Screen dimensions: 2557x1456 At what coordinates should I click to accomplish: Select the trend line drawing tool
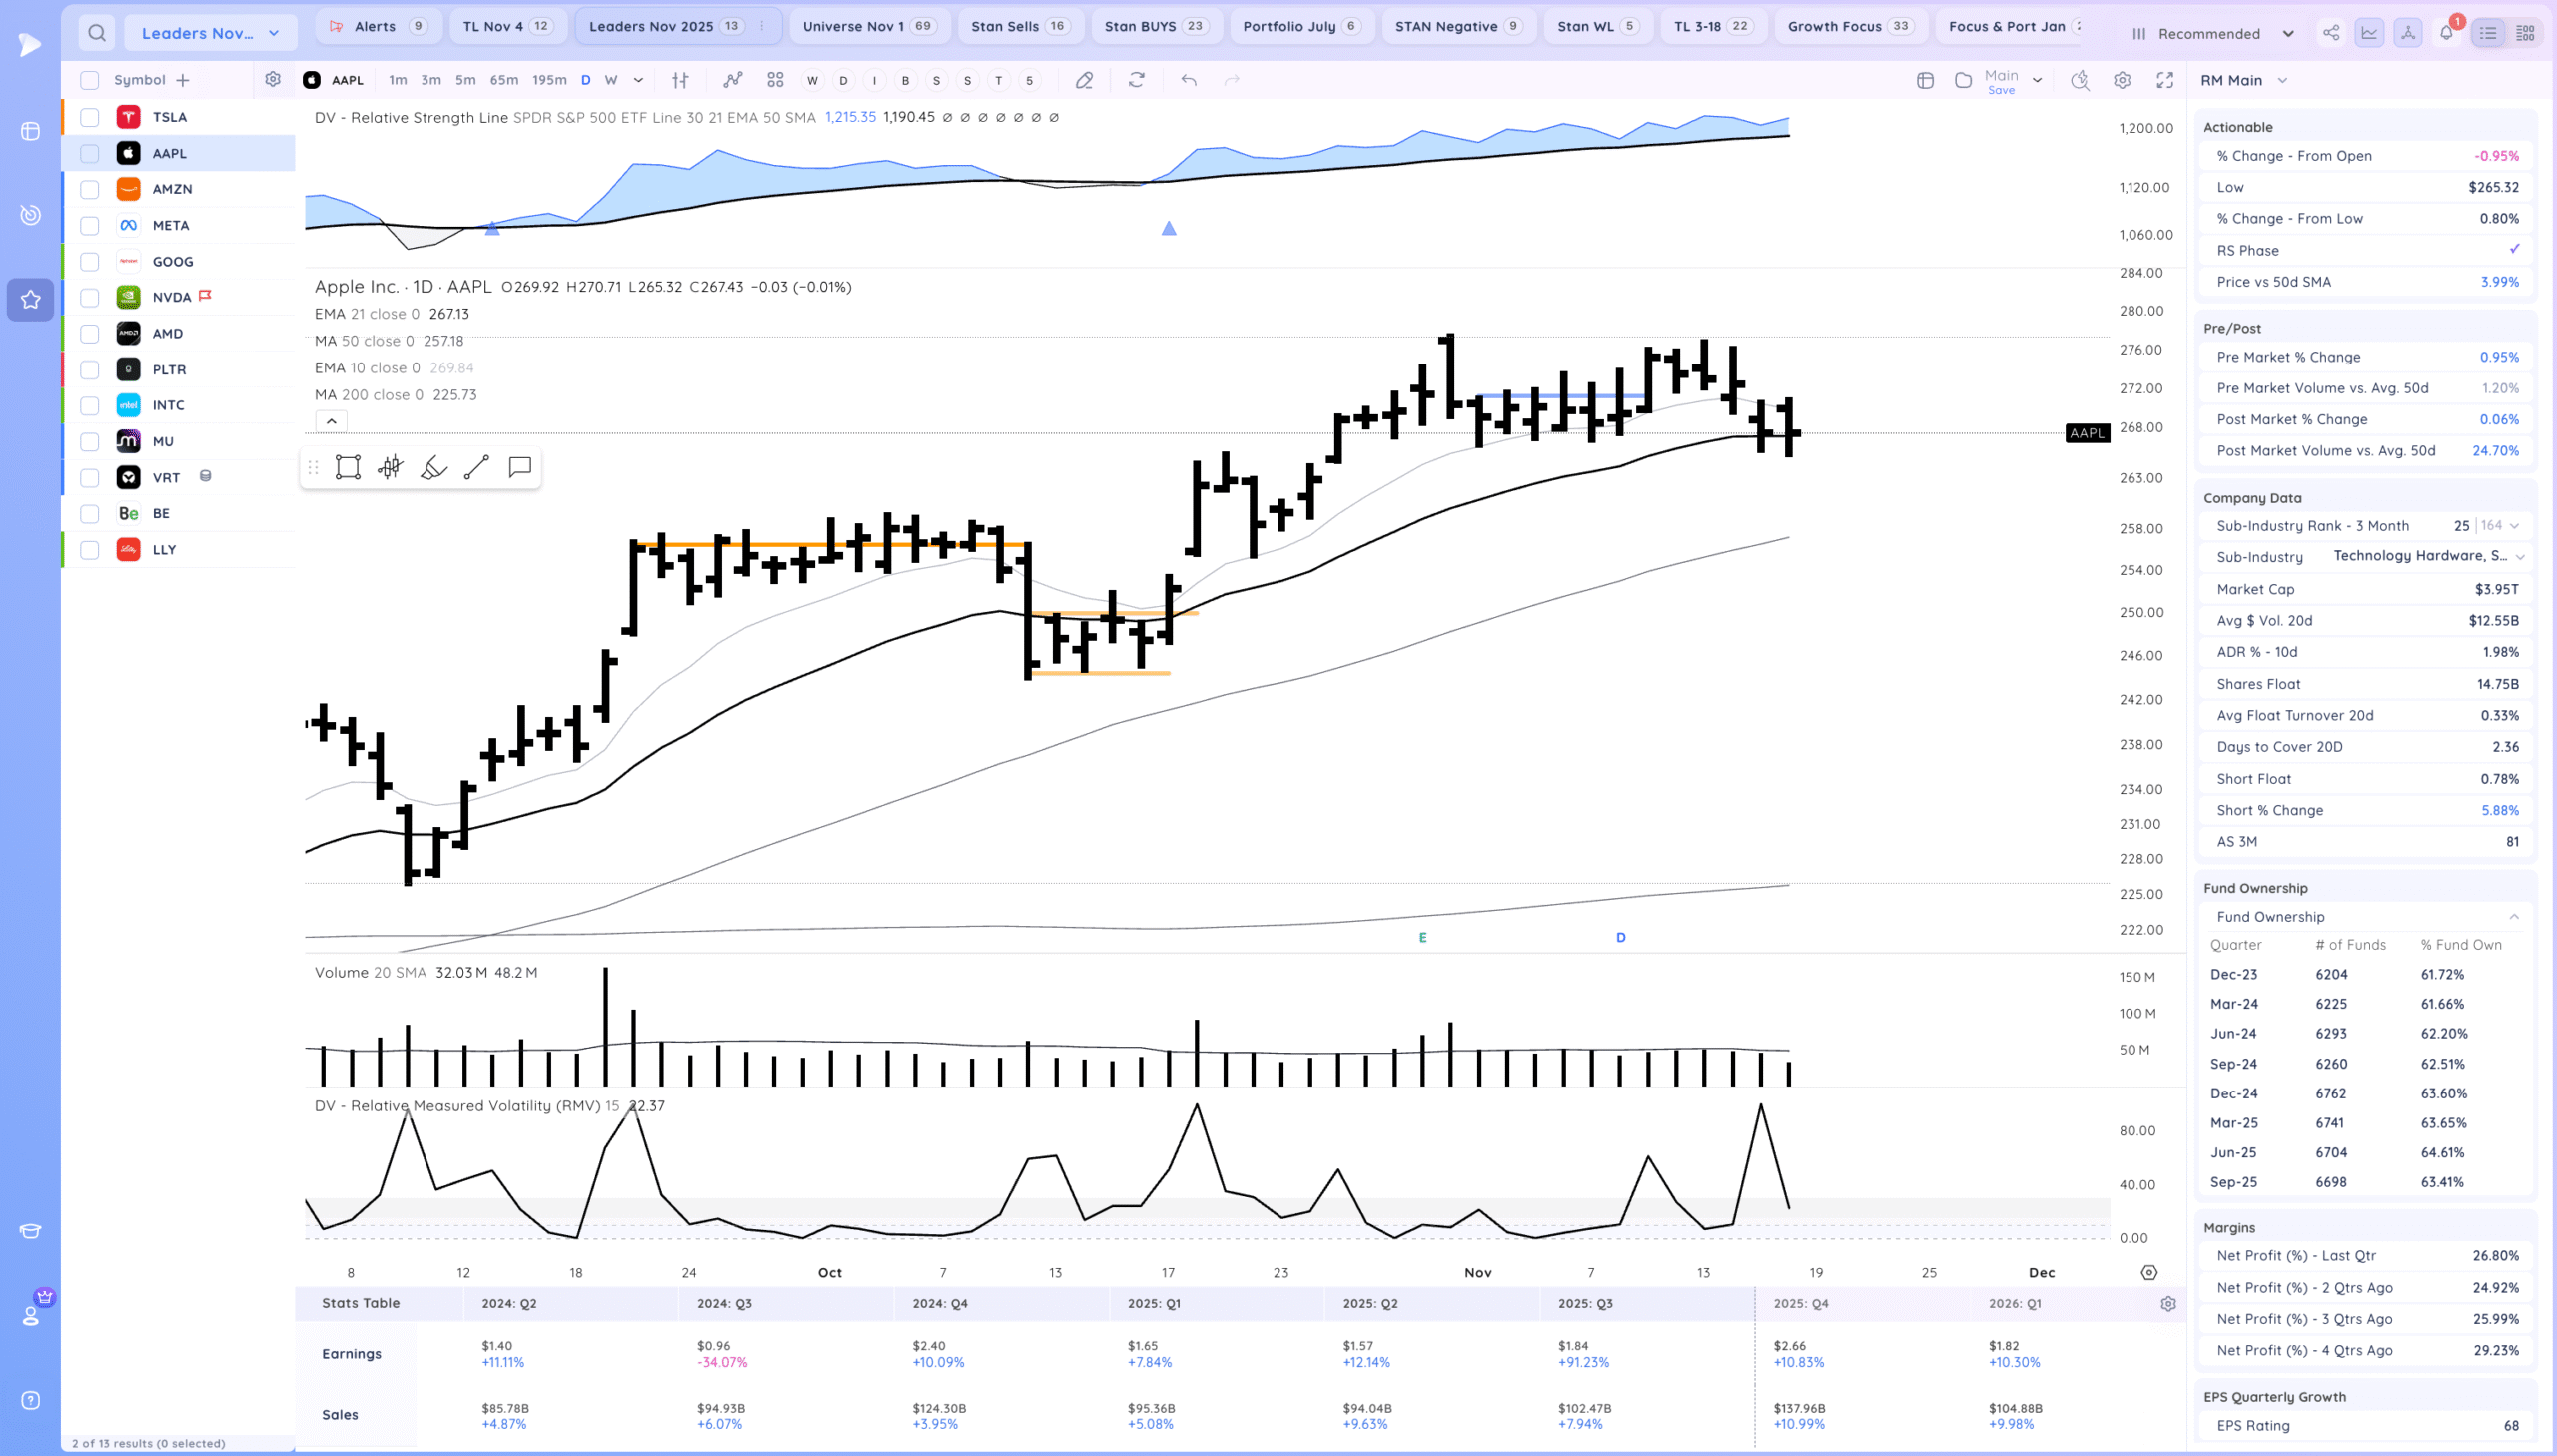(x=477, y=467)
